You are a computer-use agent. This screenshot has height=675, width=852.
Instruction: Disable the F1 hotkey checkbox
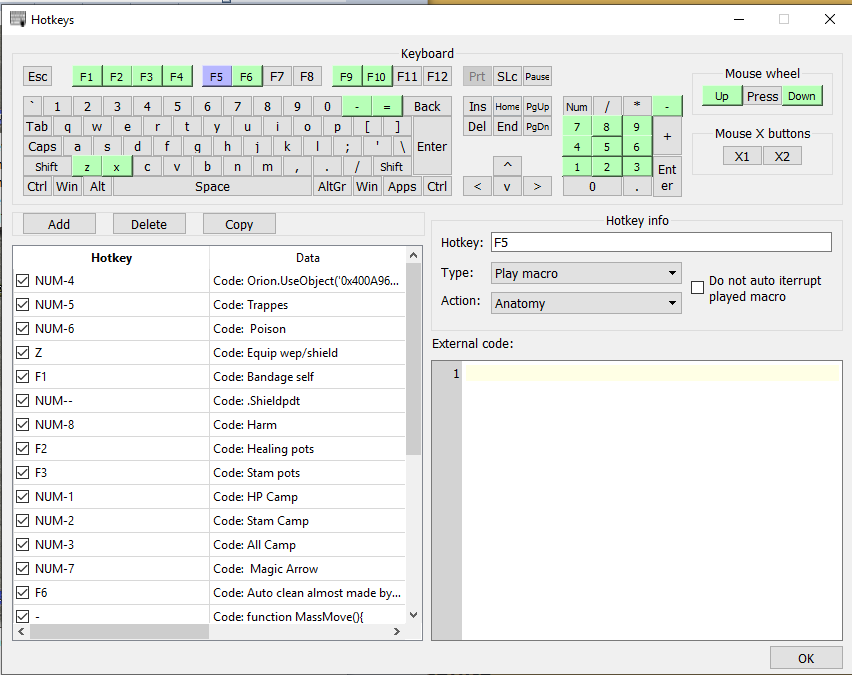click(x=22, y=377)
